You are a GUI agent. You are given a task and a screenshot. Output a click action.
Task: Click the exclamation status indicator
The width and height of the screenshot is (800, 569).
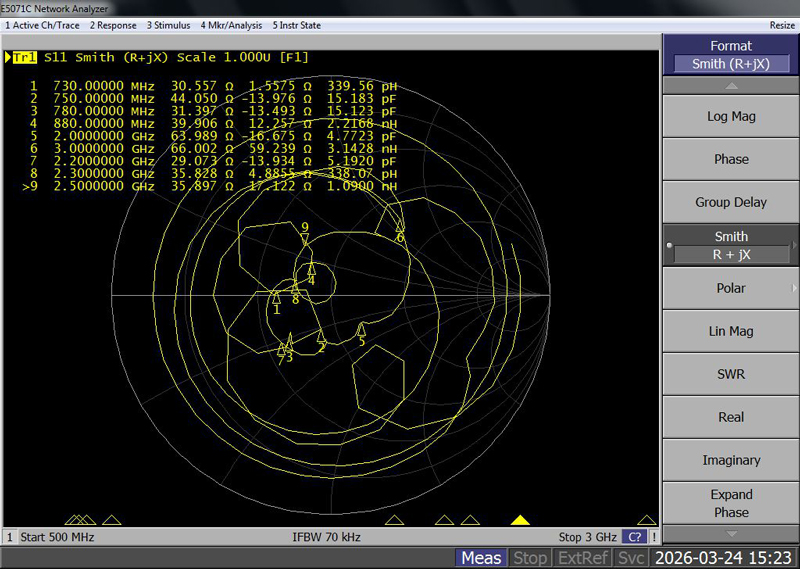[654, 537]
